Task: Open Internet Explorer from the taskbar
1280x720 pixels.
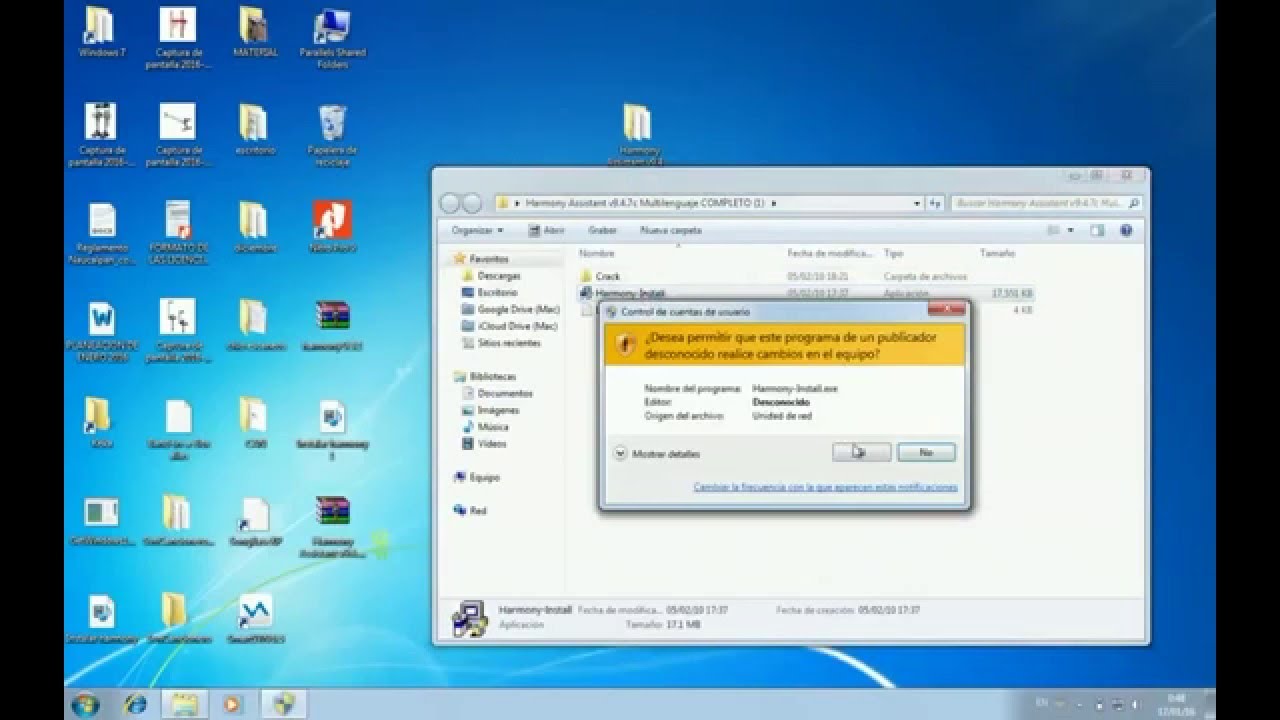Action: pyautogui.click(x=135, y=704)
